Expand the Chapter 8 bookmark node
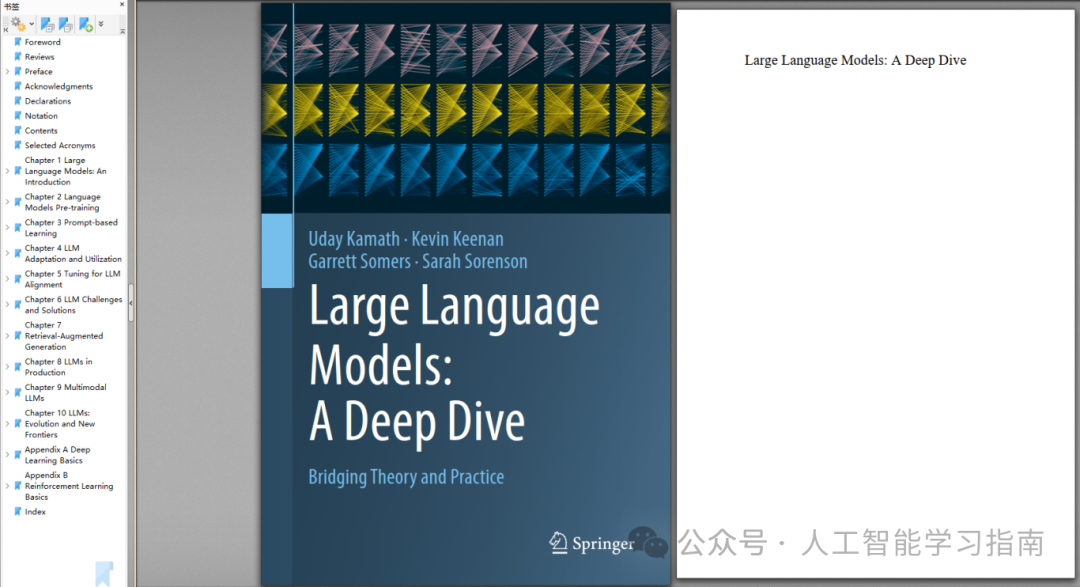This screenshot has width=1080, height=587. (8, 367)
